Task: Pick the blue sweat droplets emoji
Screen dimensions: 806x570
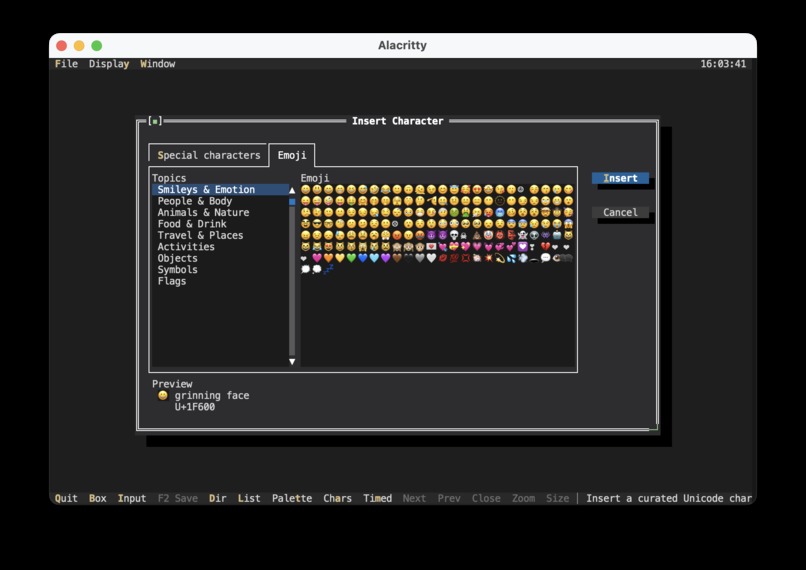Action: click(511, 258)
